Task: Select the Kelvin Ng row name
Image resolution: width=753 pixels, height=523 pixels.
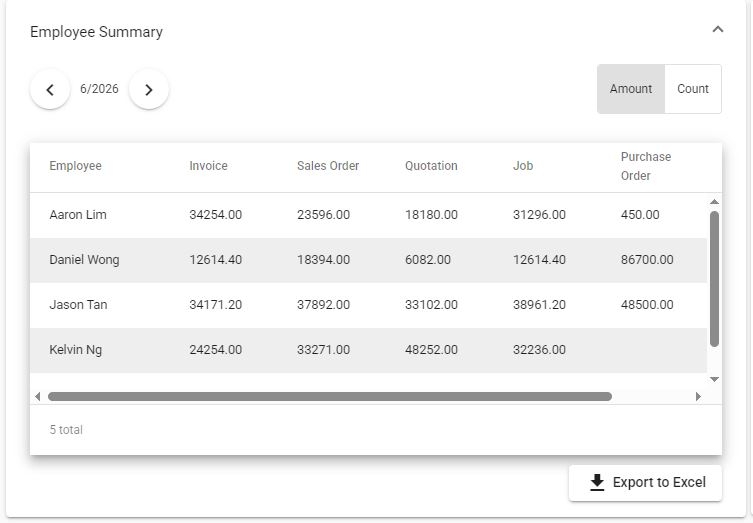Action: point(75,350)
